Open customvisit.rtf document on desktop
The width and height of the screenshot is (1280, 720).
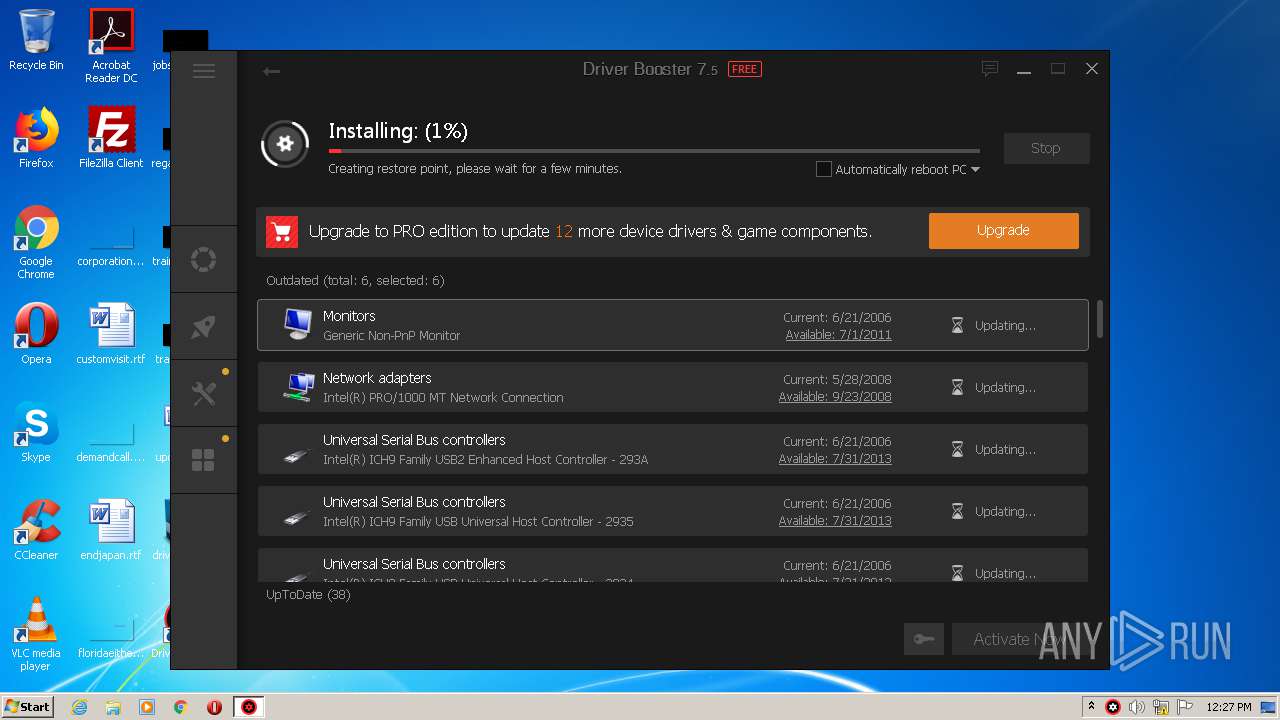click(x=111, y=334)
